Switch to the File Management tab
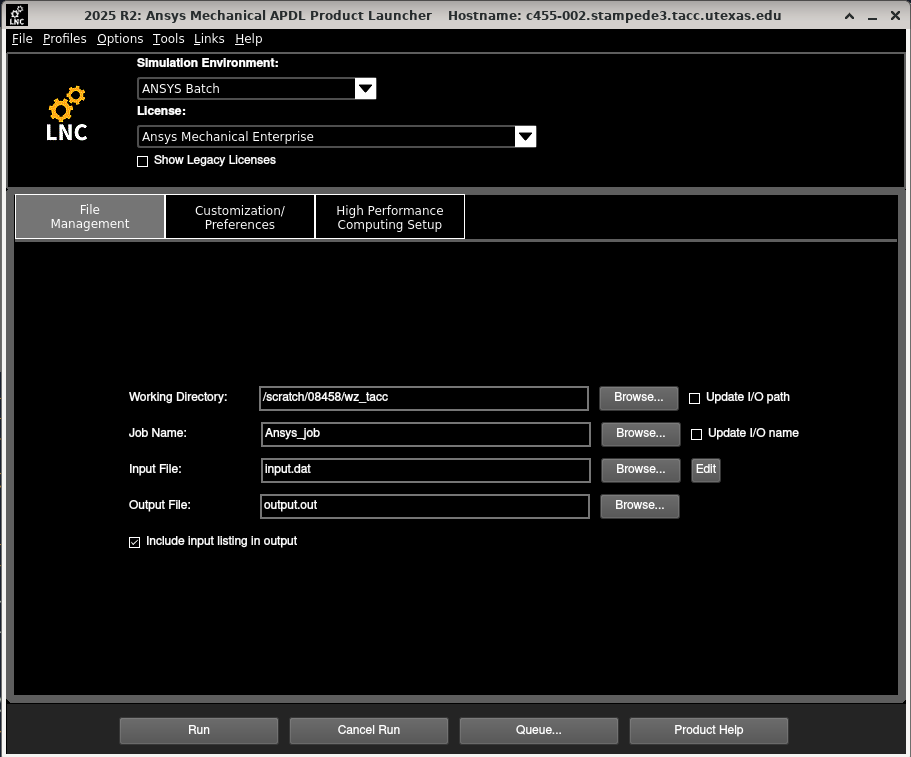The width and height of the screenshot is (911, 757). click(90, 217)
